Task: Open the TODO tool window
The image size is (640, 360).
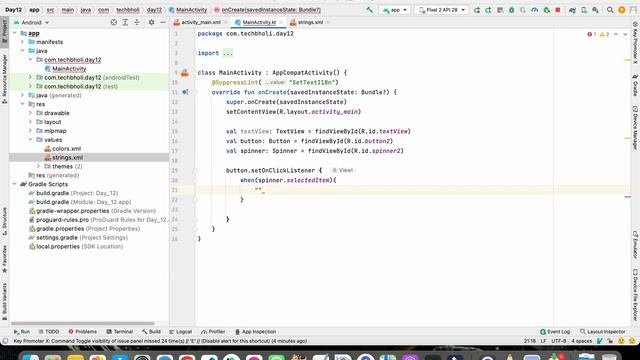Action: click(49, 332)
